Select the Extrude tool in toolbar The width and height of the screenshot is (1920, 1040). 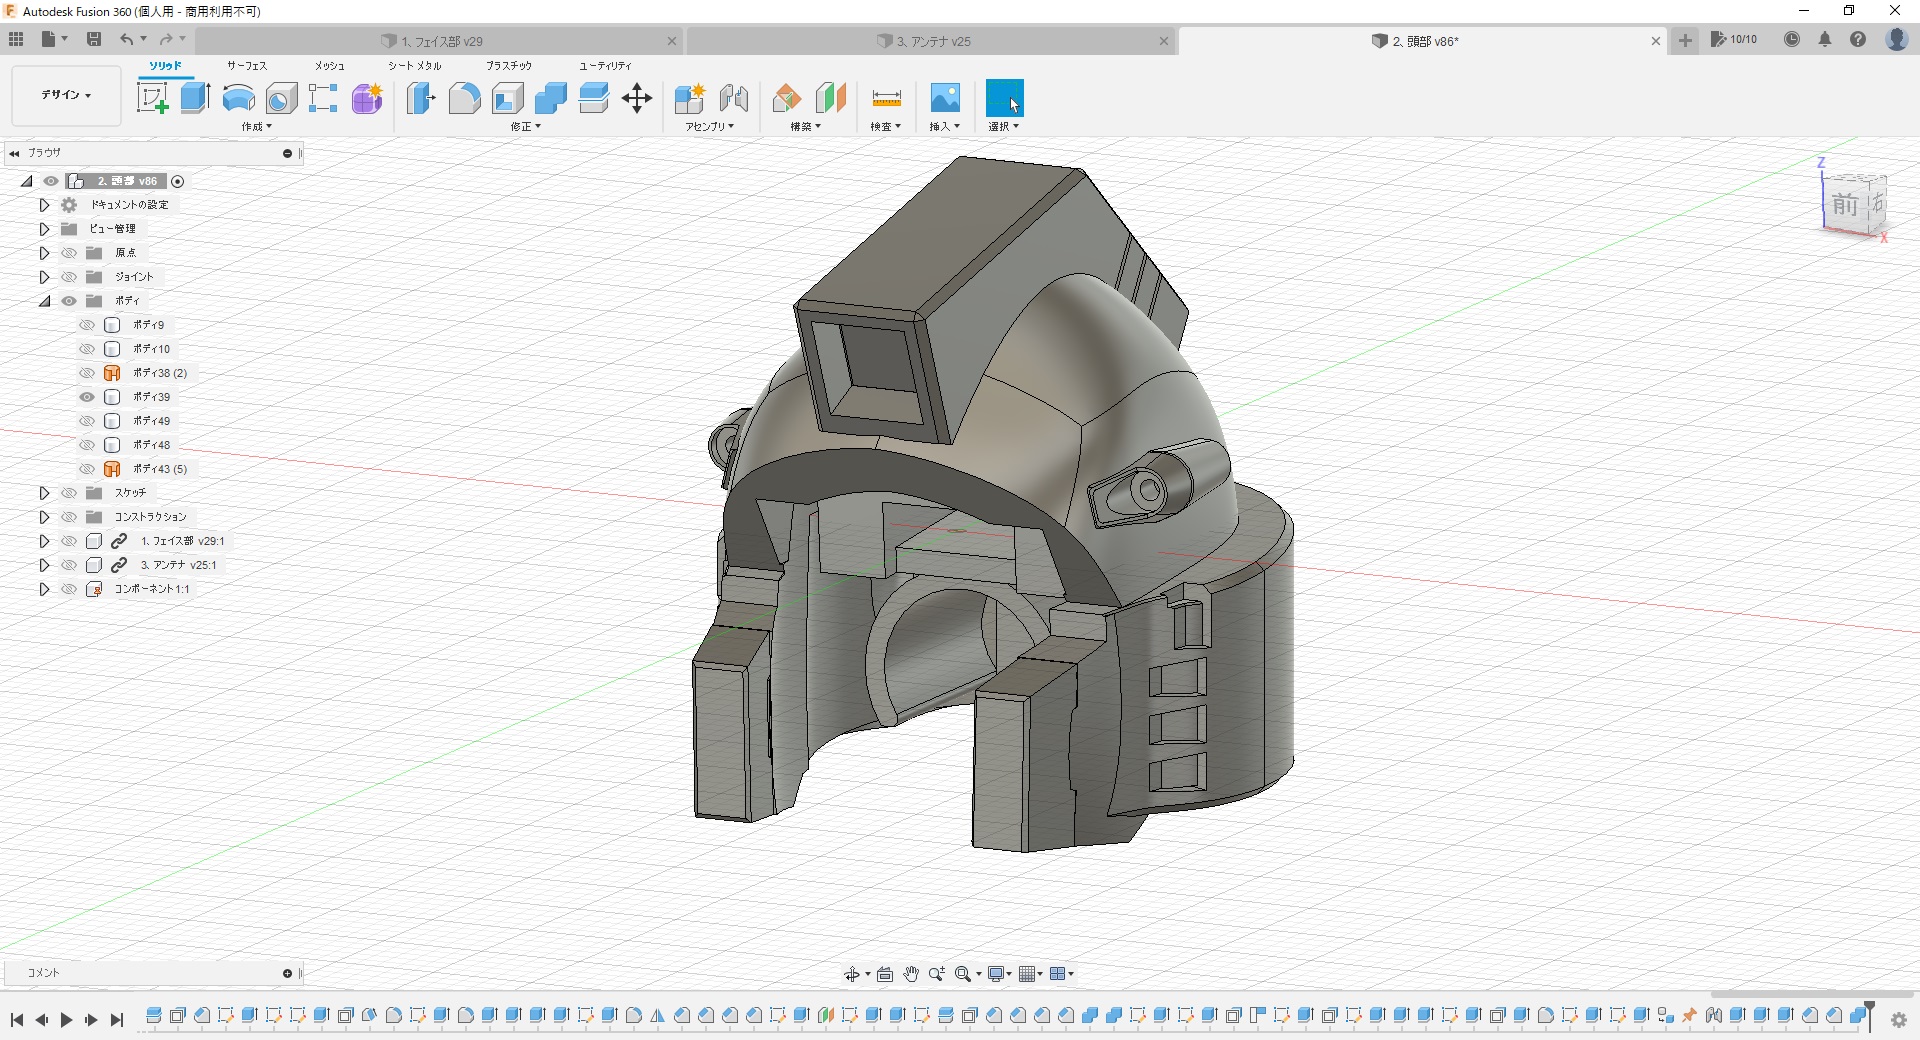195,98
